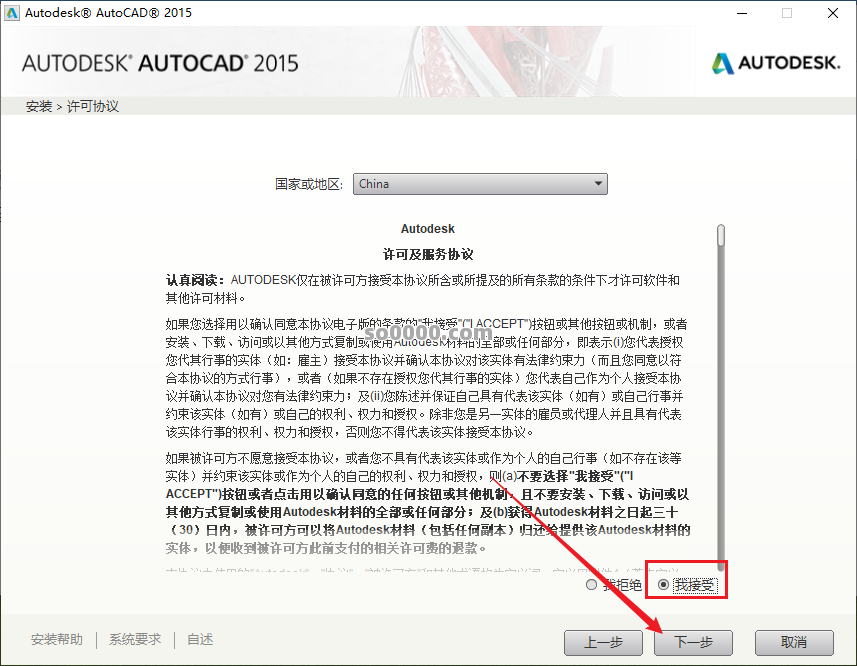
Task: Click the Autodesk icon in the title bar
Action: coord(14,13)
